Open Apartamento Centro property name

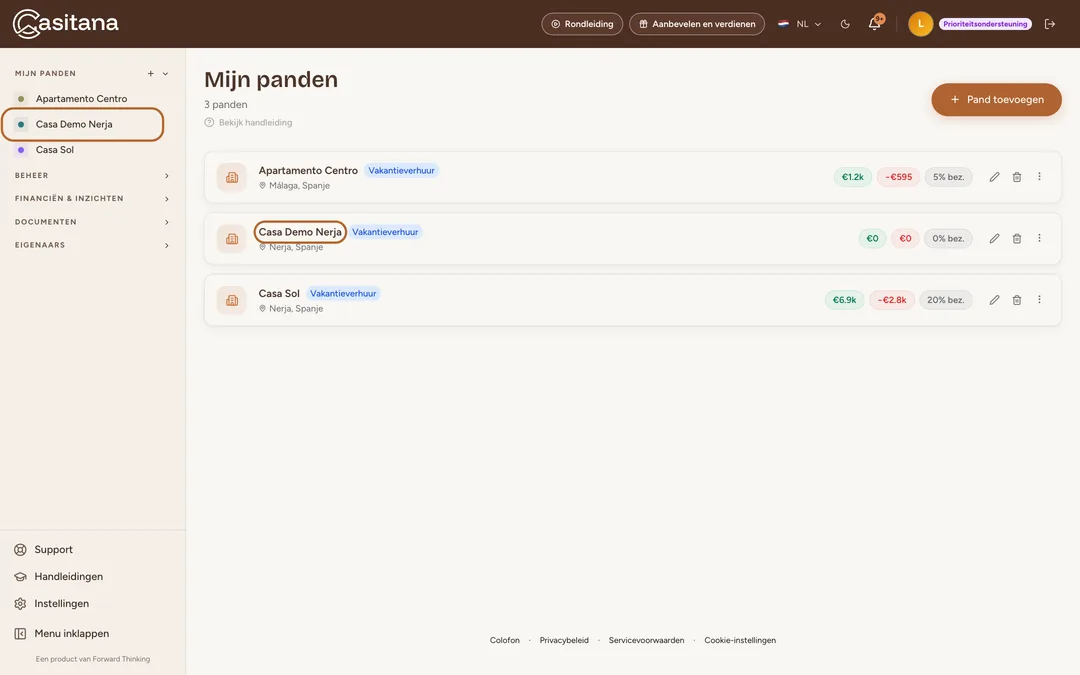point(308,170)
